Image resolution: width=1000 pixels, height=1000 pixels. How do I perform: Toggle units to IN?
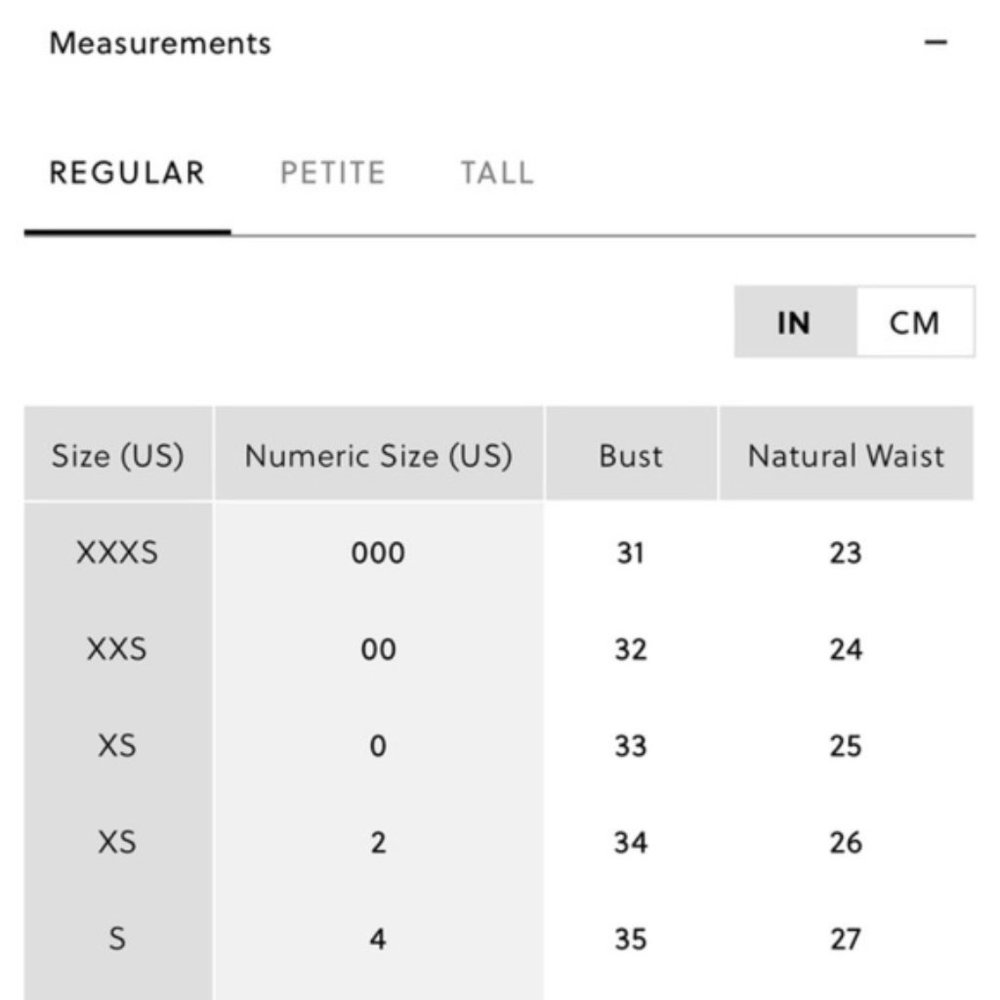795,322
